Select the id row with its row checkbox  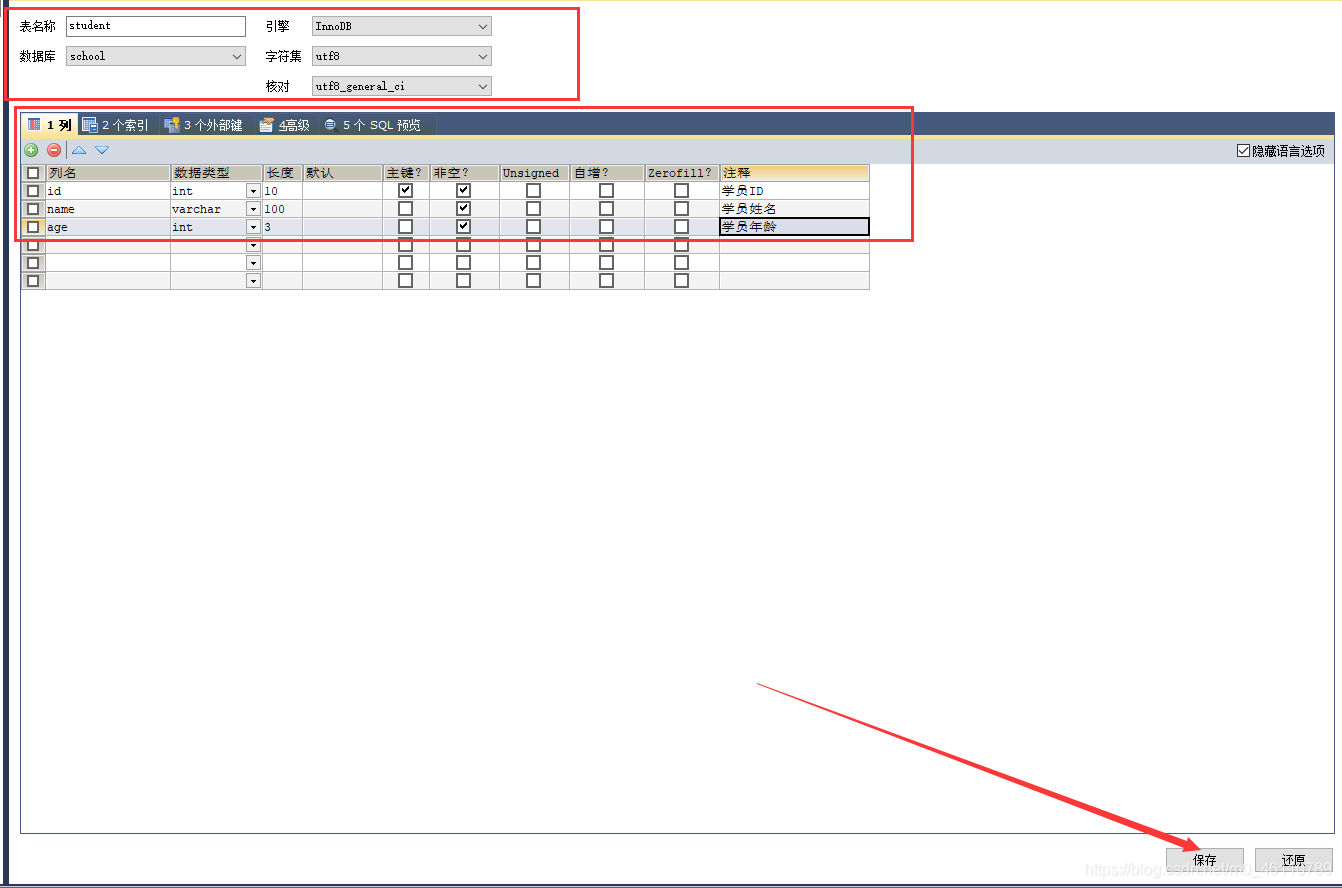[x=33, y=190]
